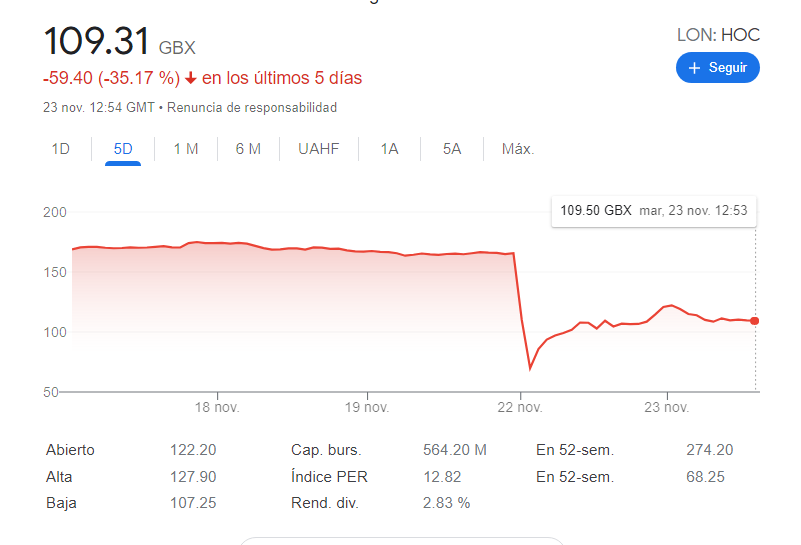
Task: Click the 109.50 GBX chart tooltip
Action: point(654,211)
